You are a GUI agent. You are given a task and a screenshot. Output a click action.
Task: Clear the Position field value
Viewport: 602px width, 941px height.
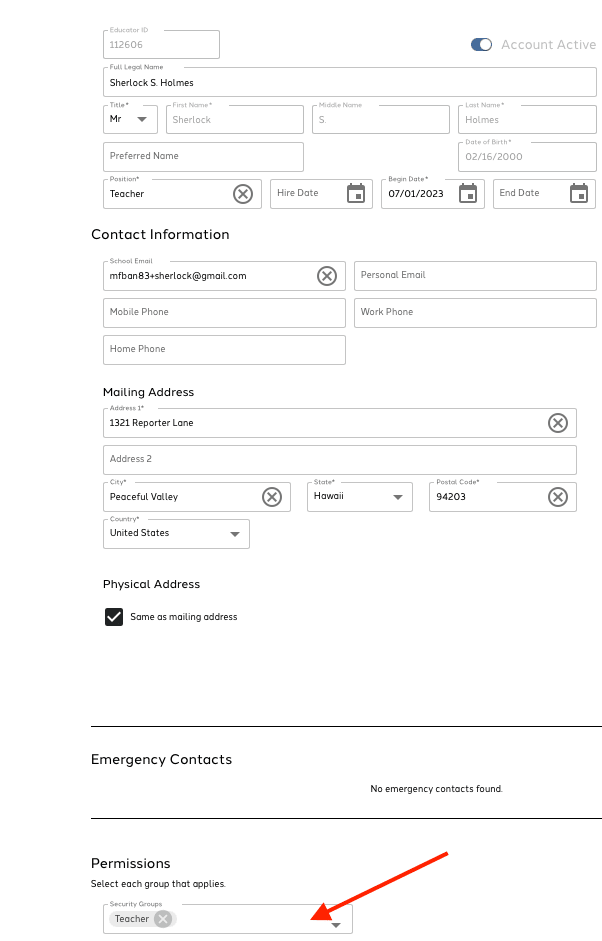[x=243, y=194]
